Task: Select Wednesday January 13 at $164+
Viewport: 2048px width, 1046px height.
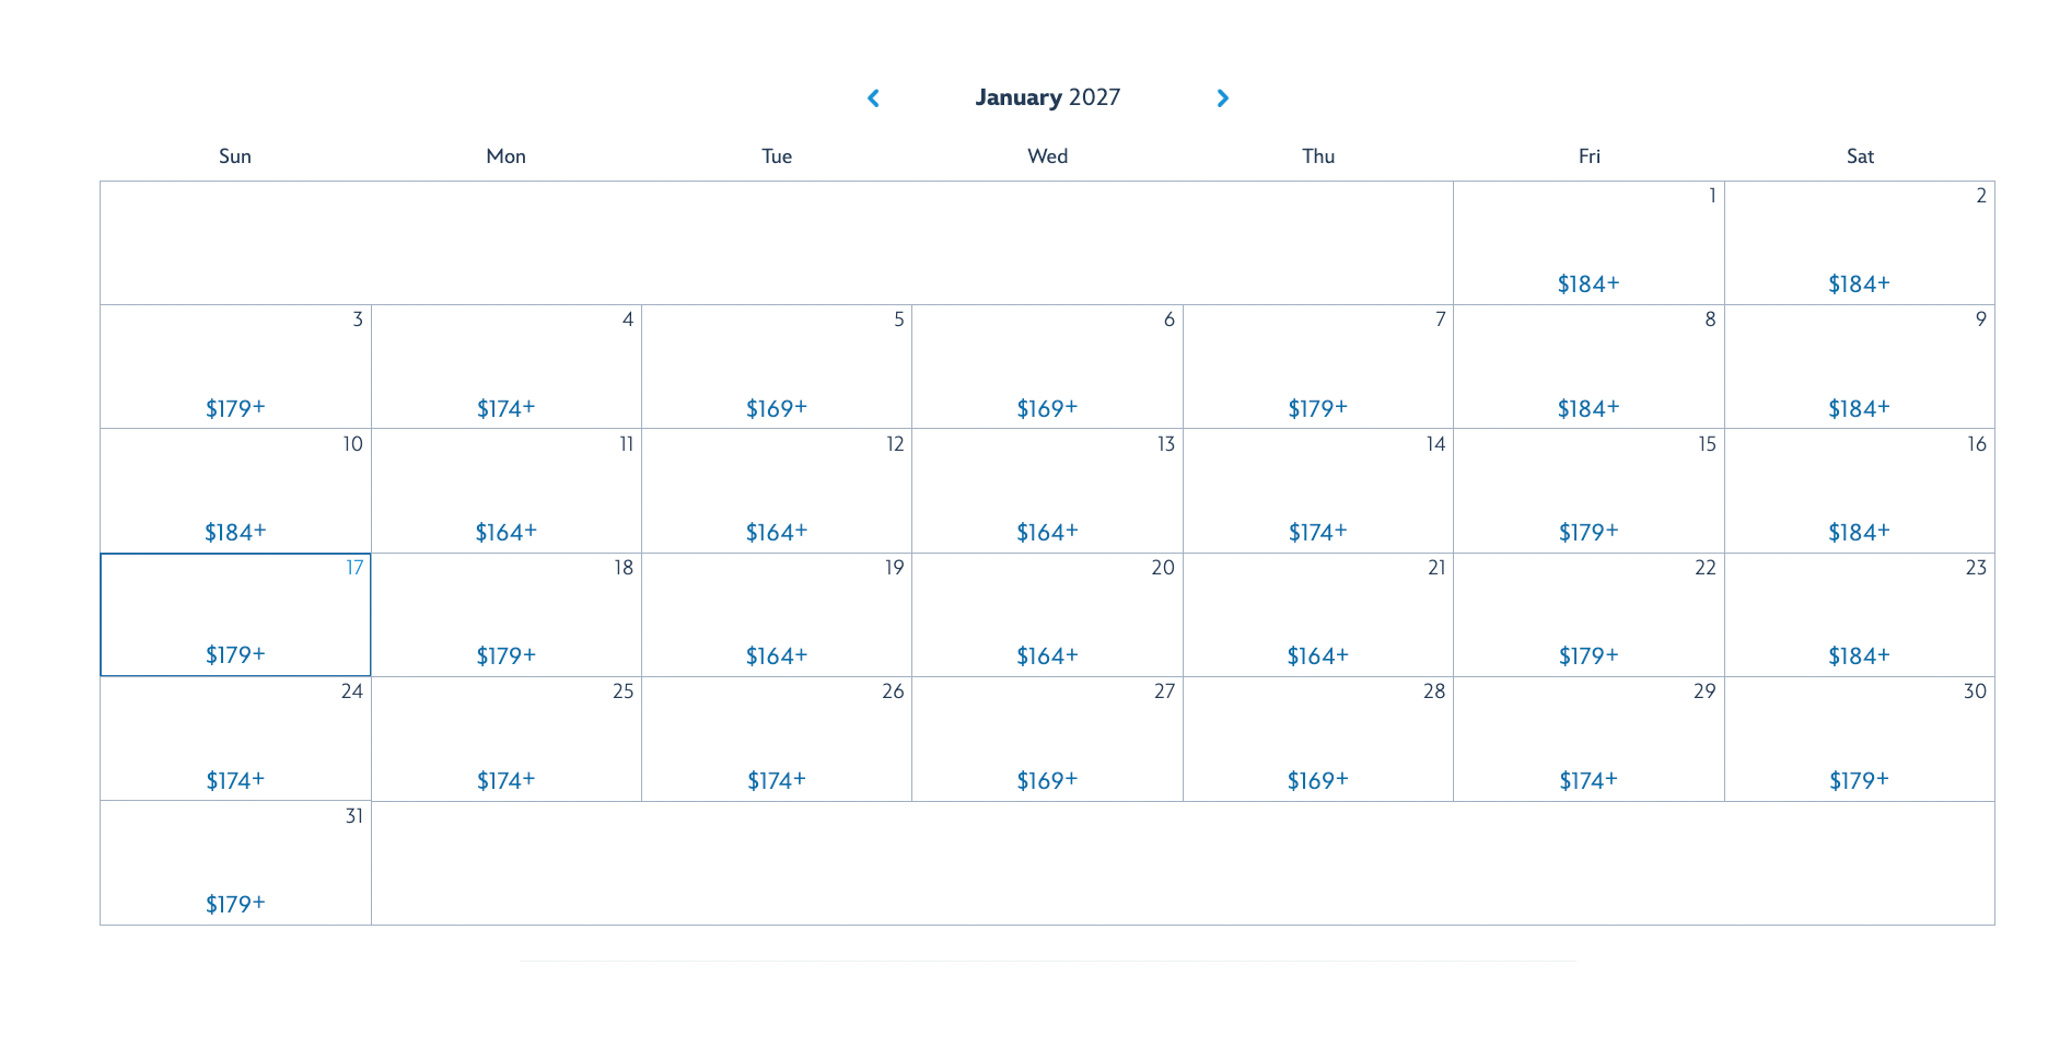Action: click(1047, 491)
